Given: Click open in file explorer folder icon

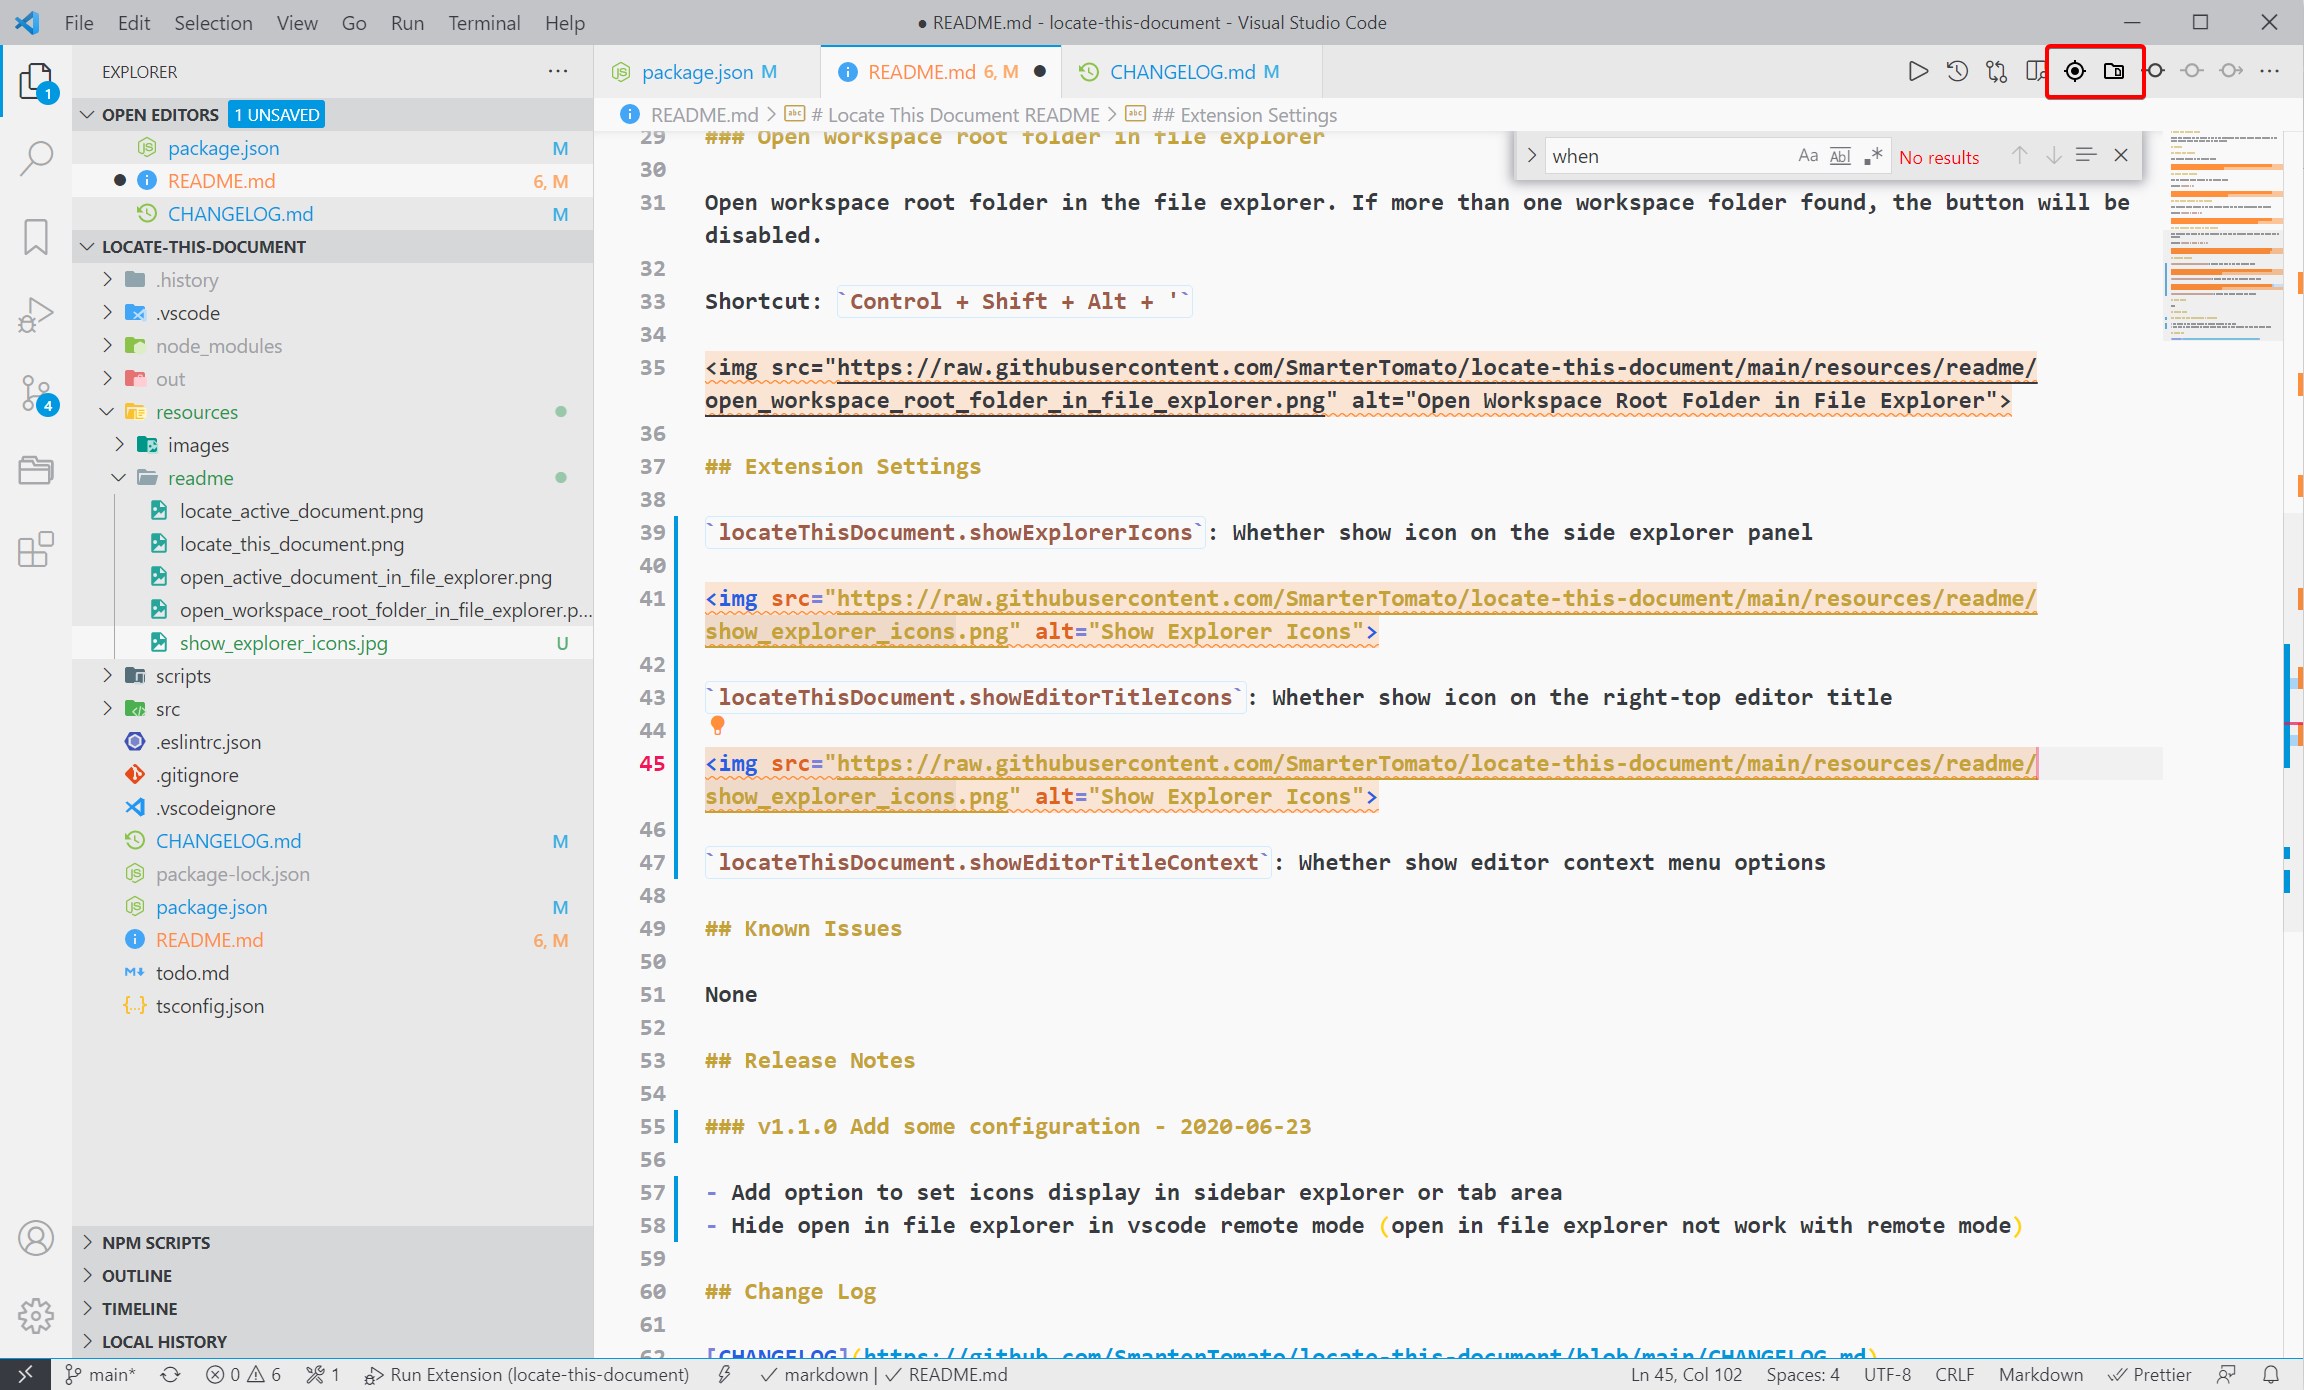Looking at the screenshot, I should 2114,71.
